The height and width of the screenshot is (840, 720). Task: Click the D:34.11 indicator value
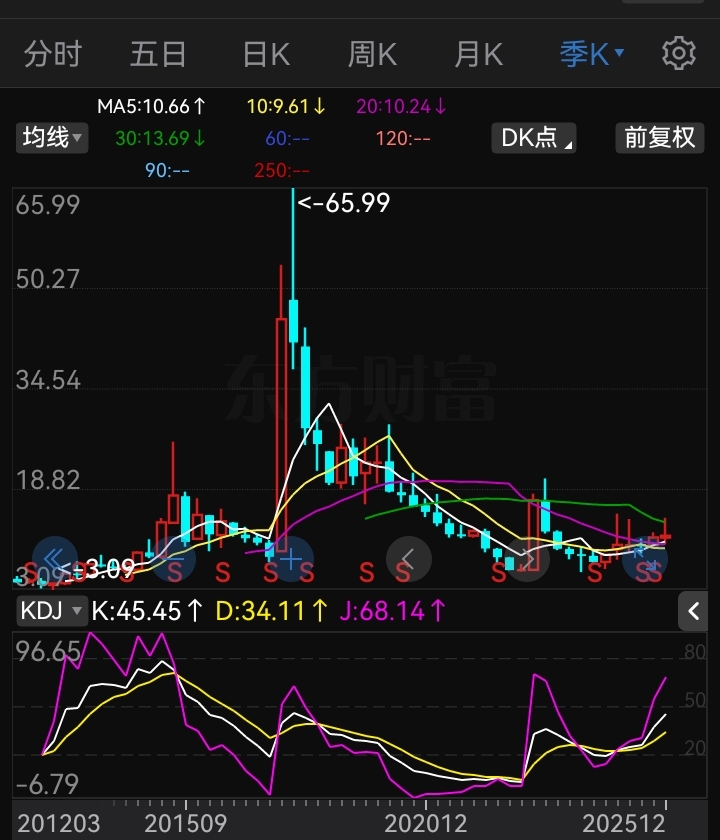point(271,611)
